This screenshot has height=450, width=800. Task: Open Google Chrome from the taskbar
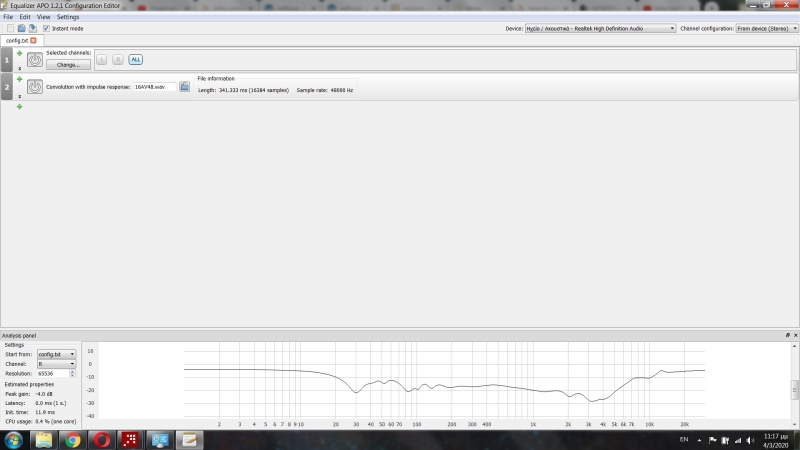(72, 439)
